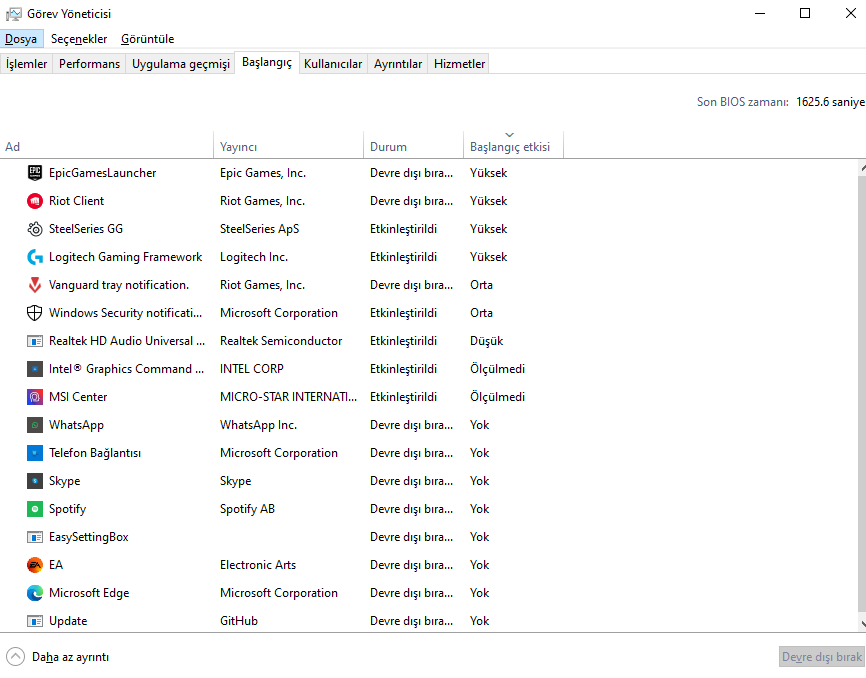Switch to the İşlemler tab

point(27,64)
